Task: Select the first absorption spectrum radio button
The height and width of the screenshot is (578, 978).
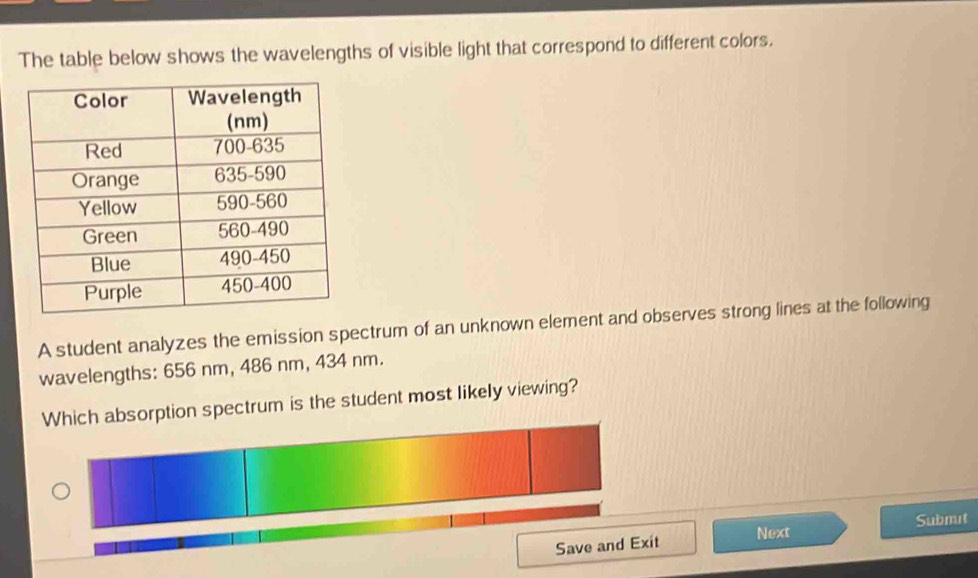Action: 61,491
